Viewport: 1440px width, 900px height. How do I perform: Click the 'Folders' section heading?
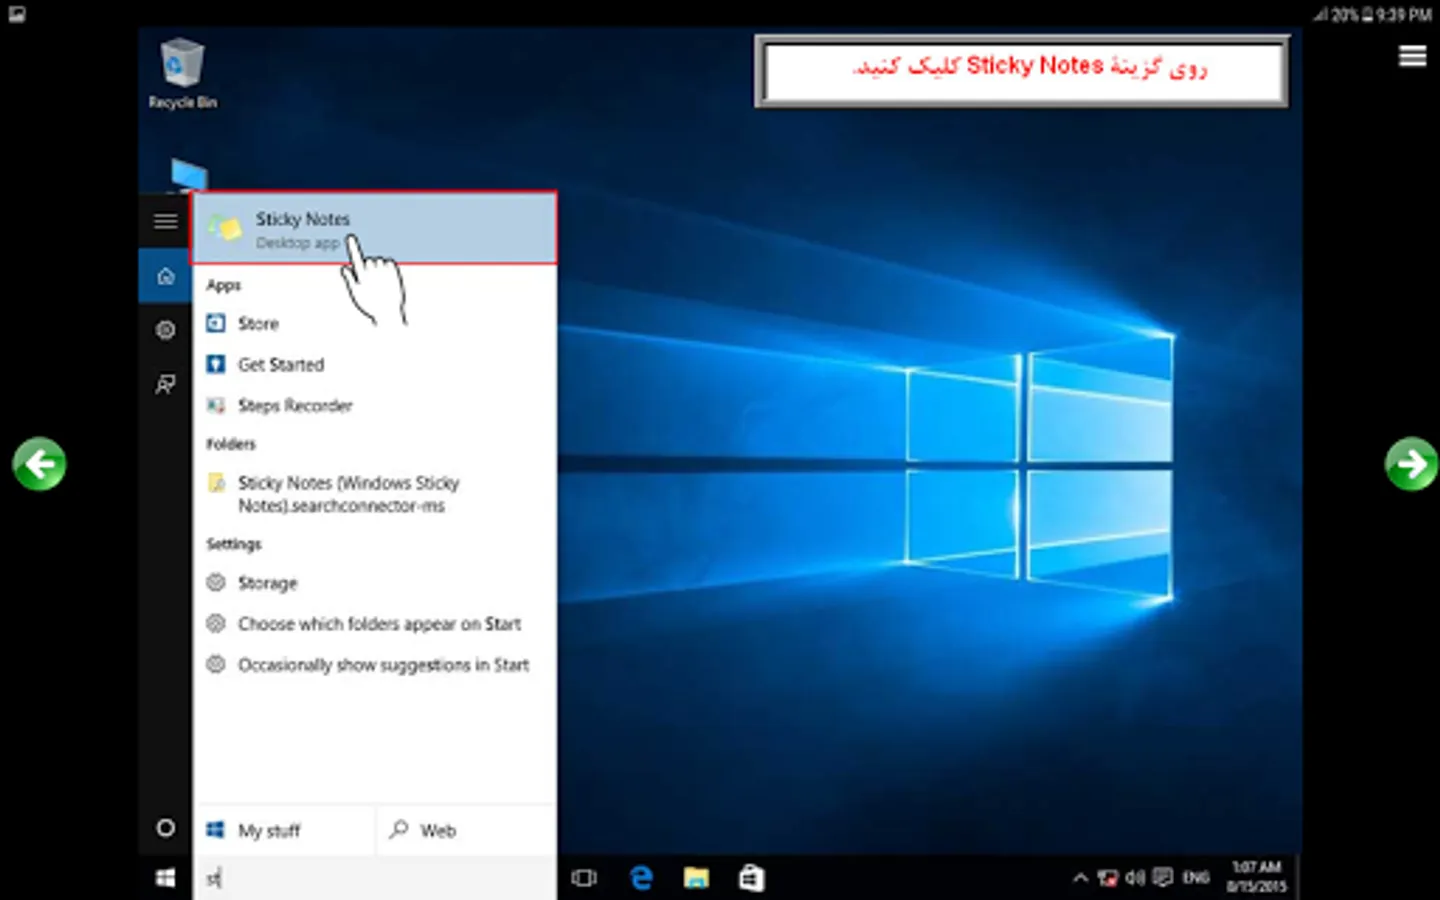231,444
